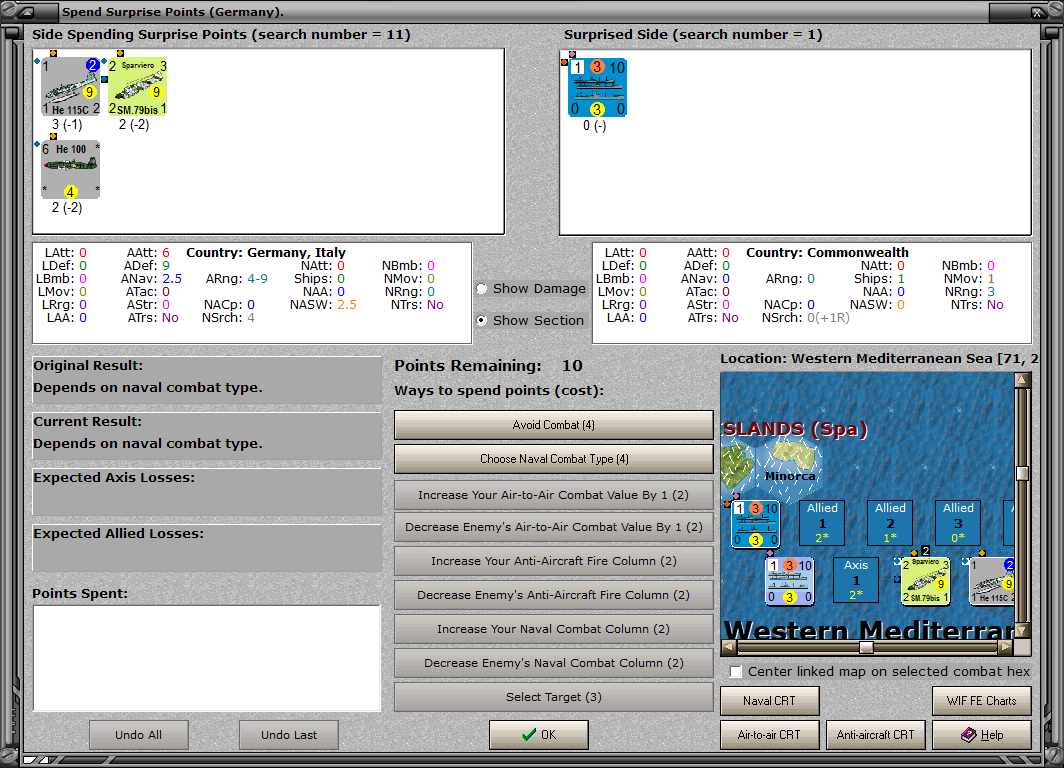Click the Allied 1 sea box on map
This screenshot has width=1064, height=768.
point(822,522)
